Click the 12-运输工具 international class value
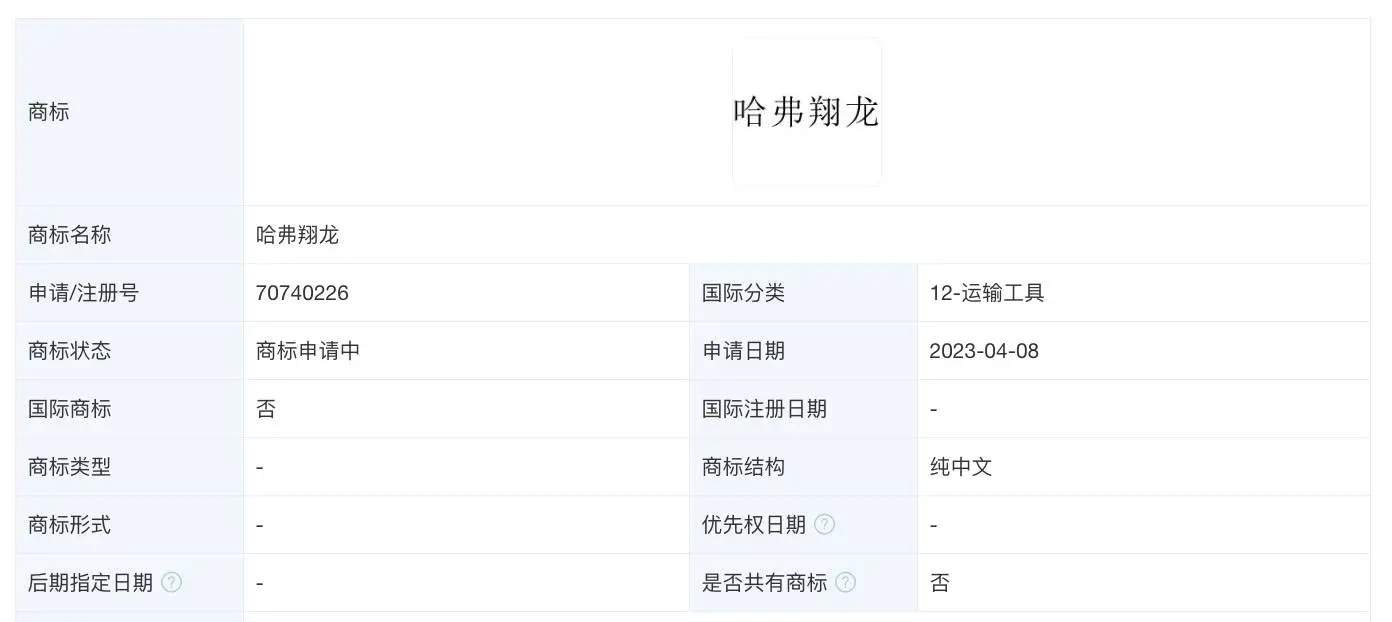The image size is (1392, 622). 987,293
